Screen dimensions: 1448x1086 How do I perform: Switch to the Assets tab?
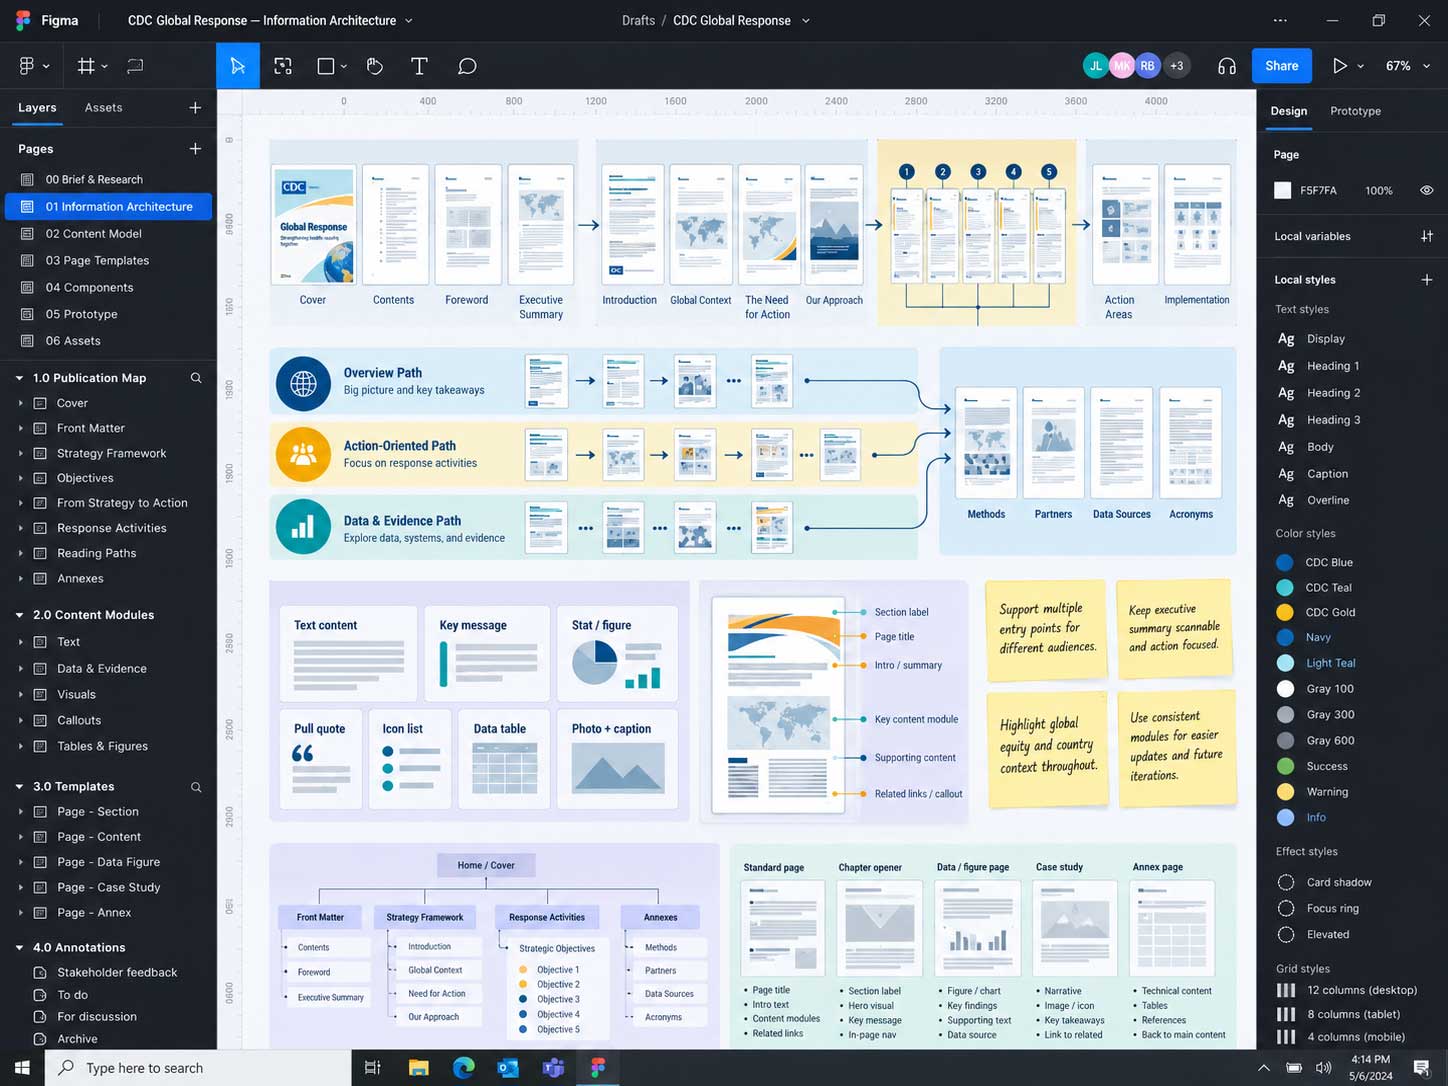coord(104,107)
